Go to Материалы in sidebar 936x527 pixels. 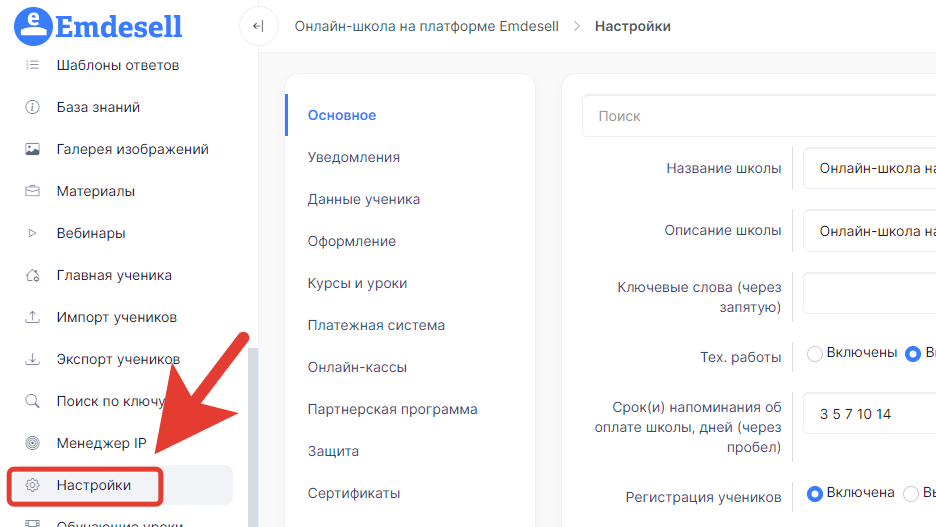click(96, 191)
